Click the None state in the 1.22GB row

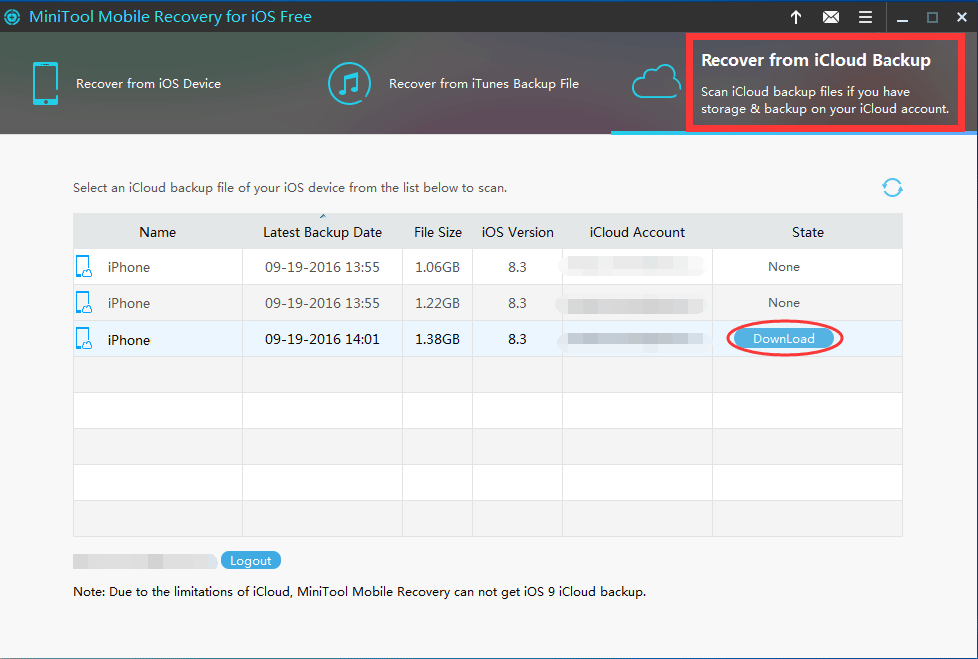coord(784,302)
